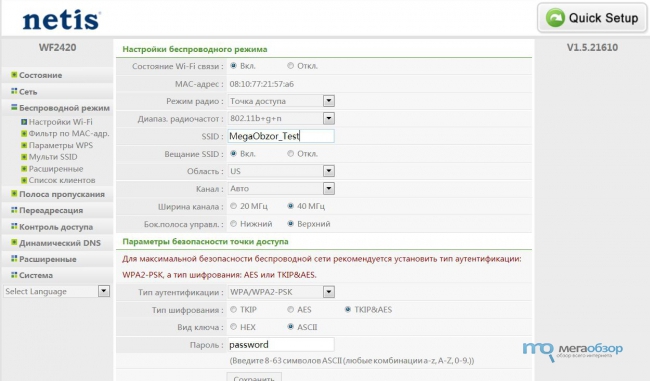Click the icon next to Параметры WPS
This screenshot has height=381, width=650.
coord(24,145)
